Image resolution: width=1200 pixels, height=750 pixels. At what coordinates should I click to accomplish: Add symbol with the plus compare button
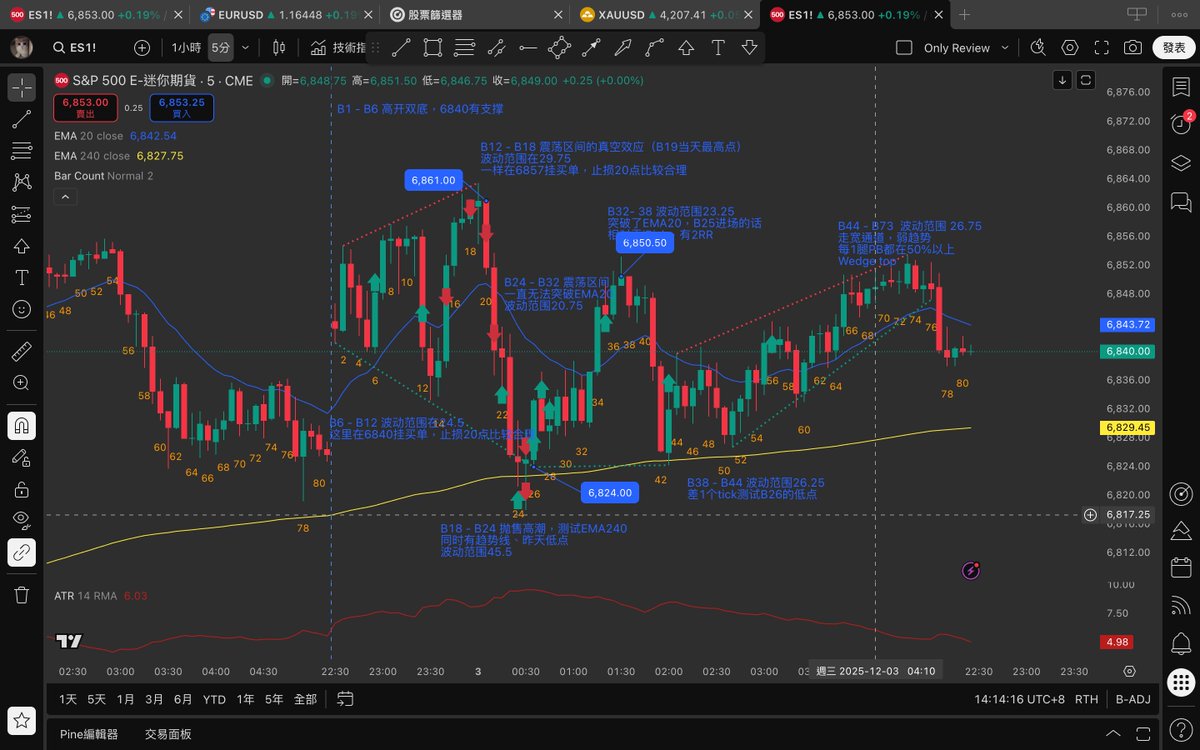click(x=142, y=48)
